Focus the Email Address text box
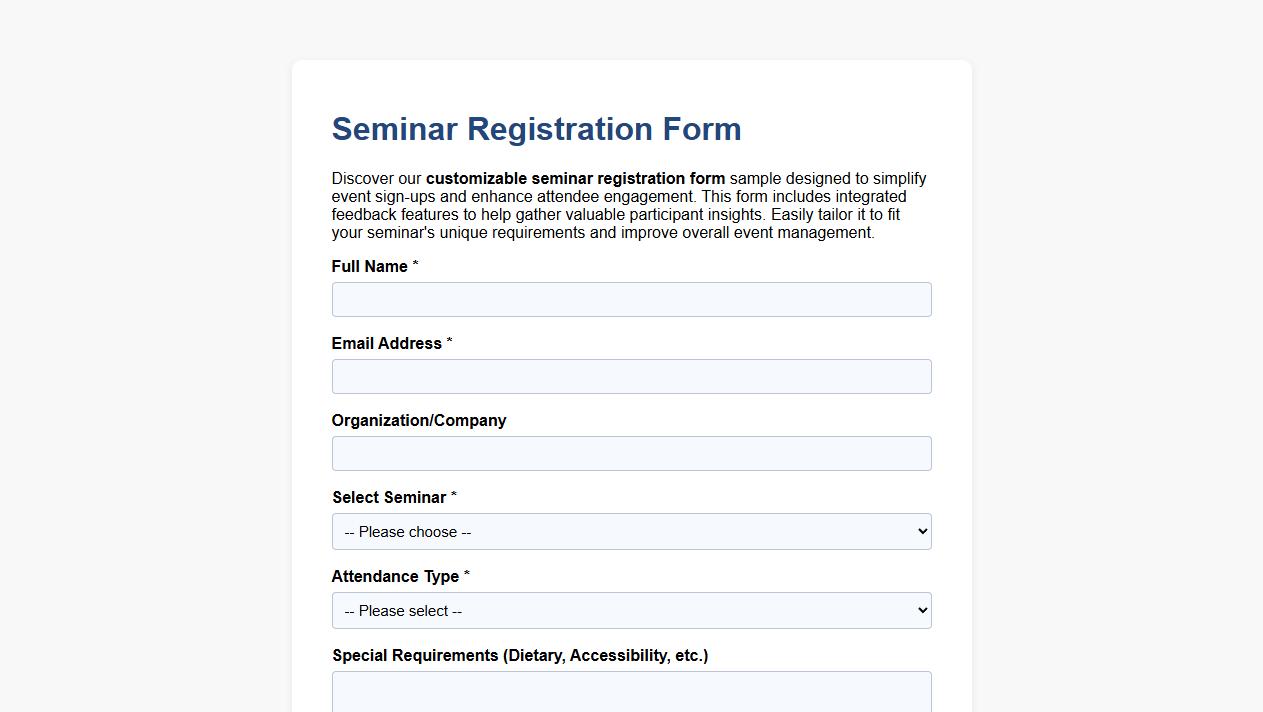 click(631, 376)
